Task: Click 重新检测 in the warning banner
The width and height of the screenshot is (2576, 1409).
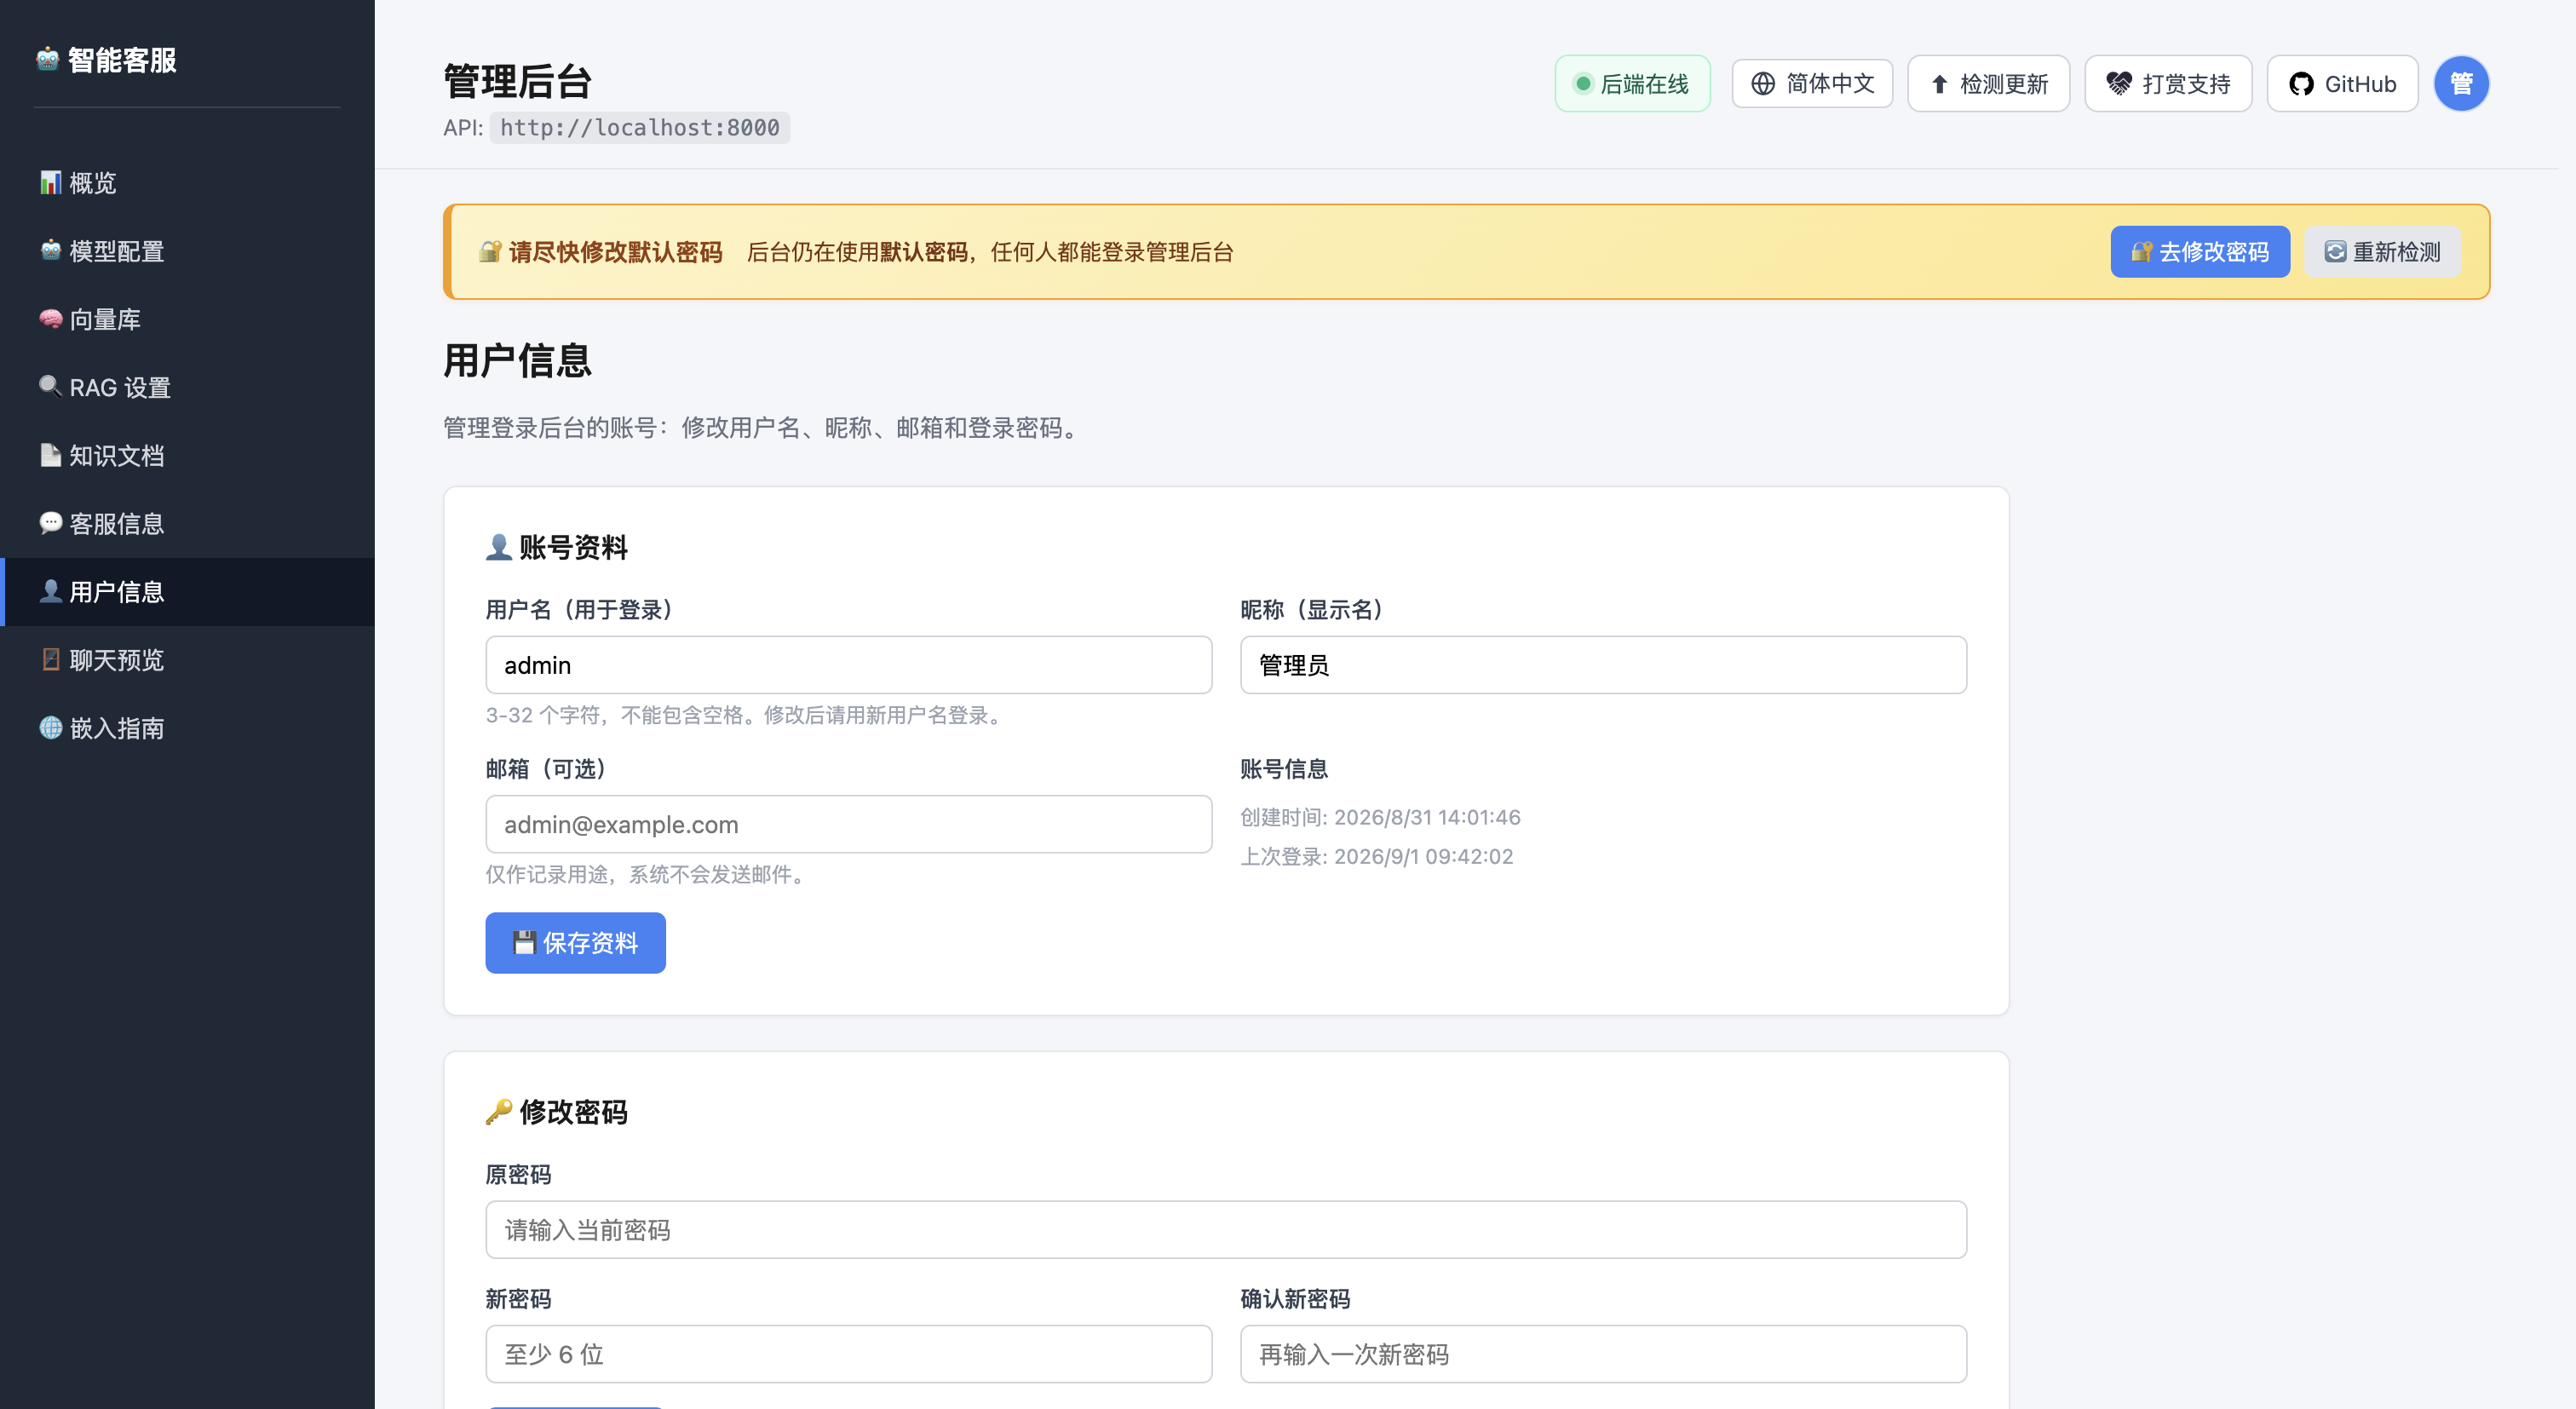Action: [x=2382, y=252]
